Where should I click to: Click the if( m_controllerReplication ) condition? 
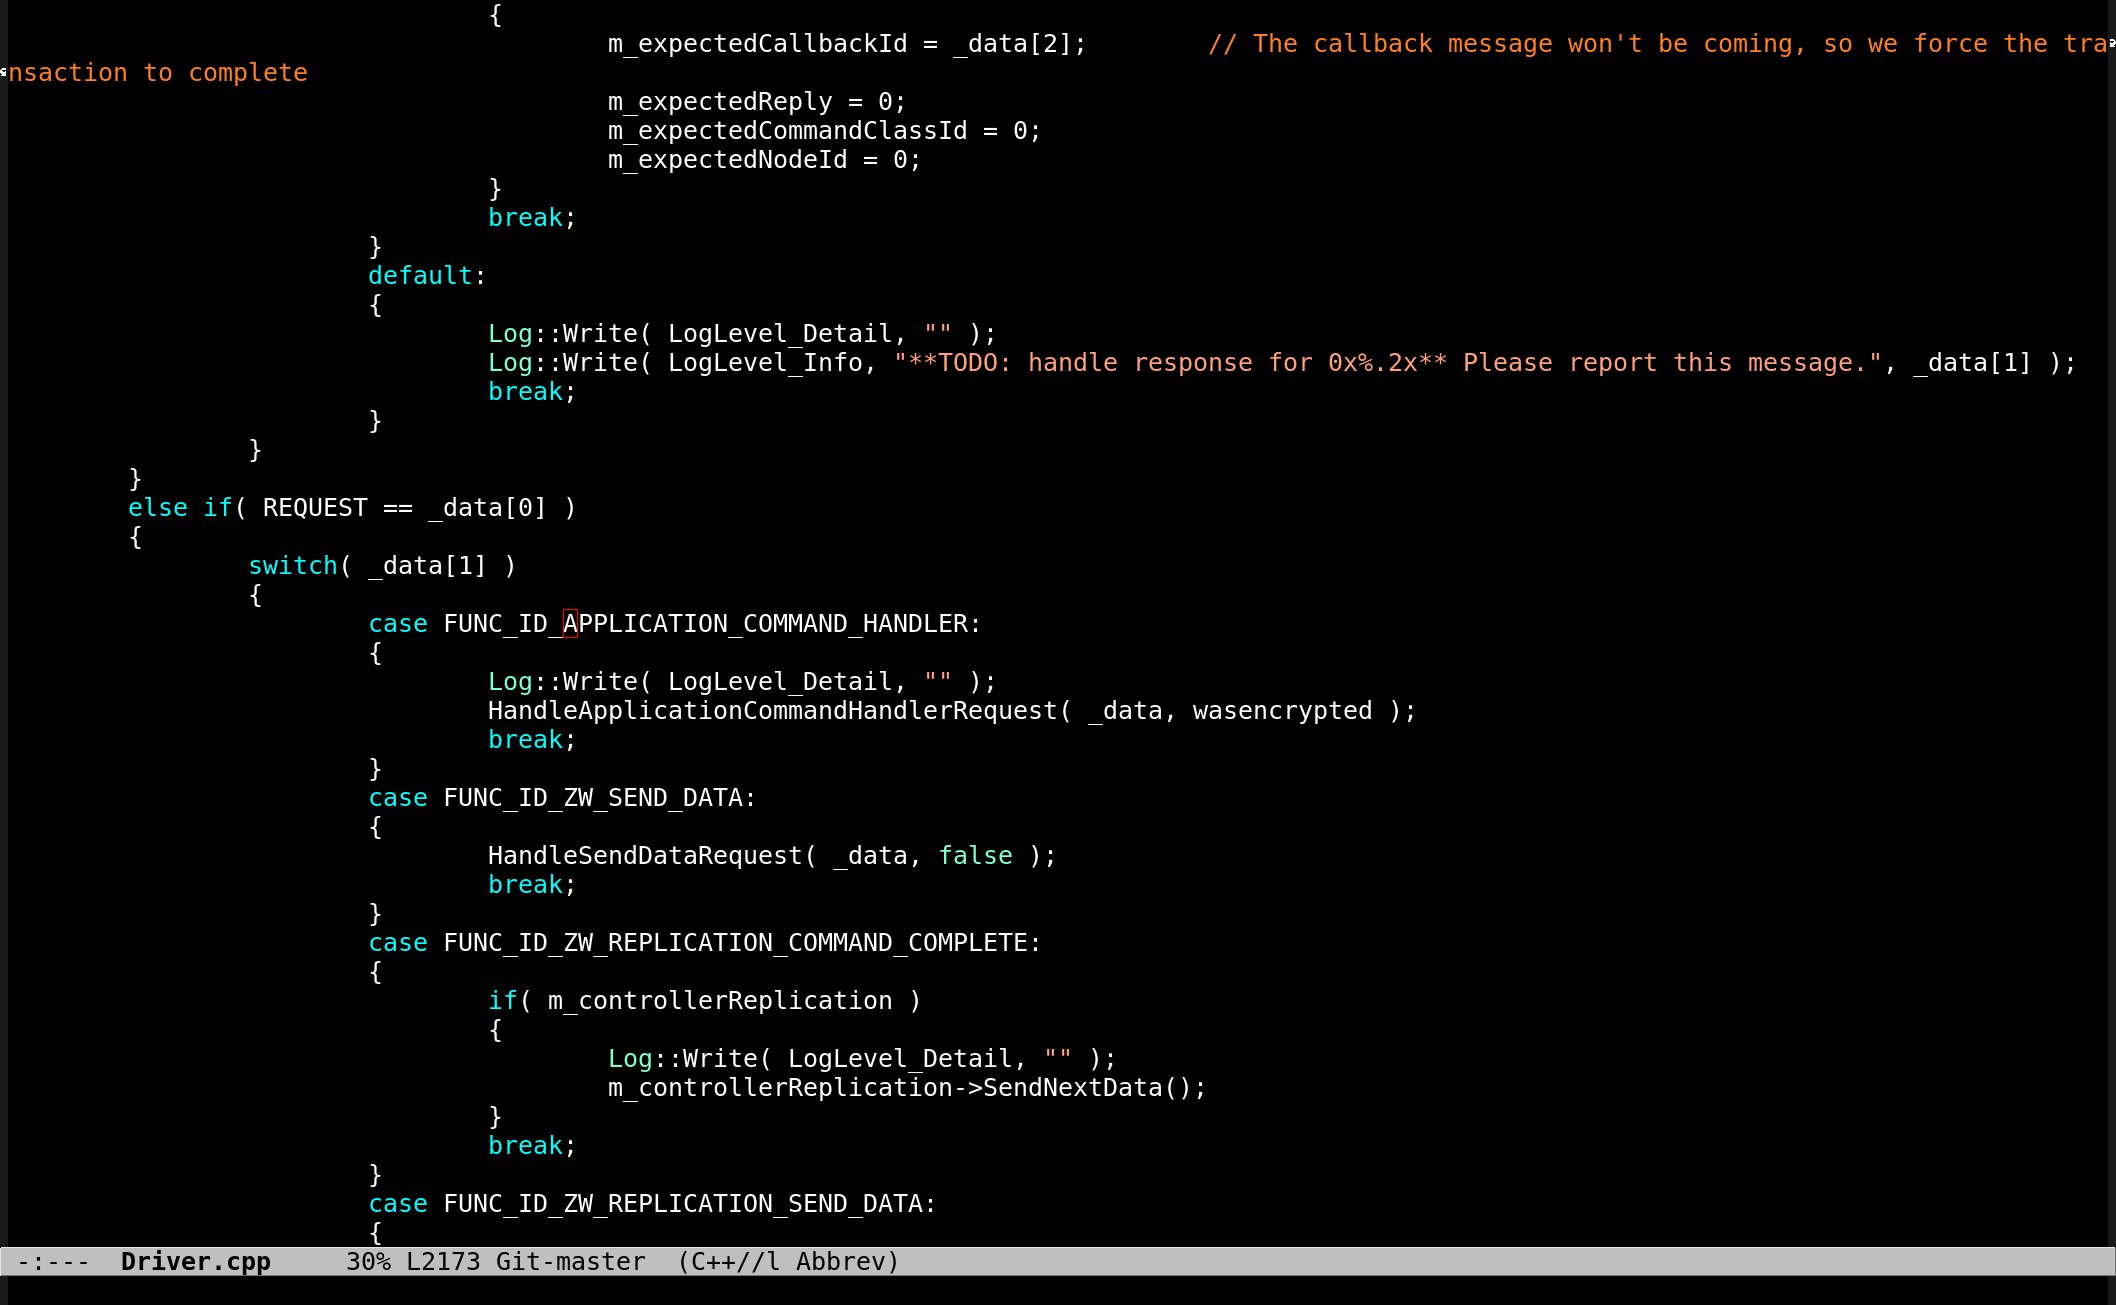pos(705,1001)
